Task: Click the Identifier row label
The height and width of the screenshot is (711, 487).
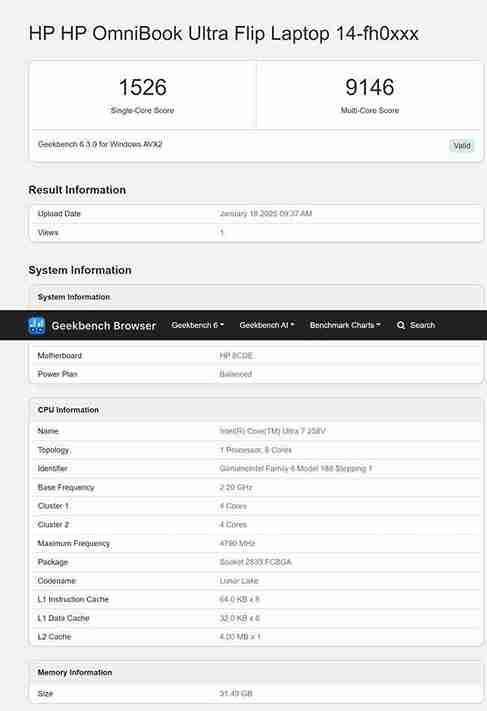Action: point(53,468)
